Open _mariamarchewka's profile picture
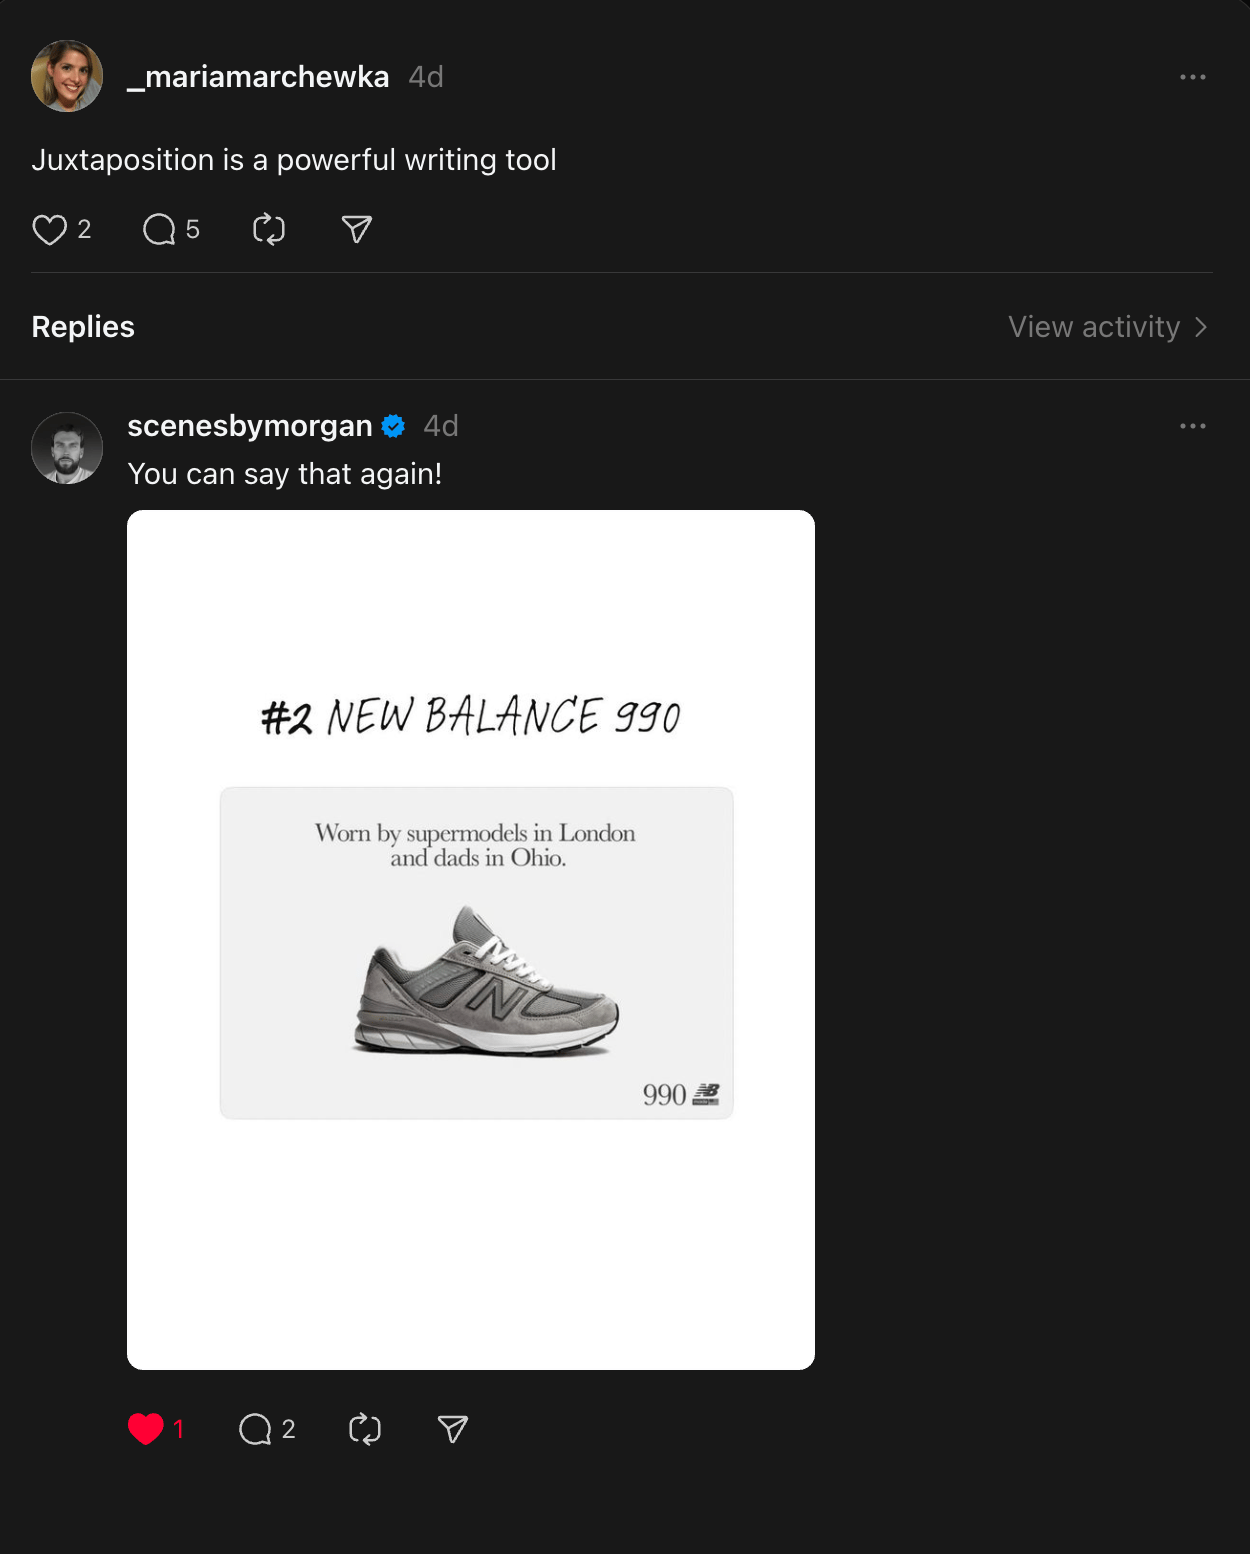 point(67,76)
